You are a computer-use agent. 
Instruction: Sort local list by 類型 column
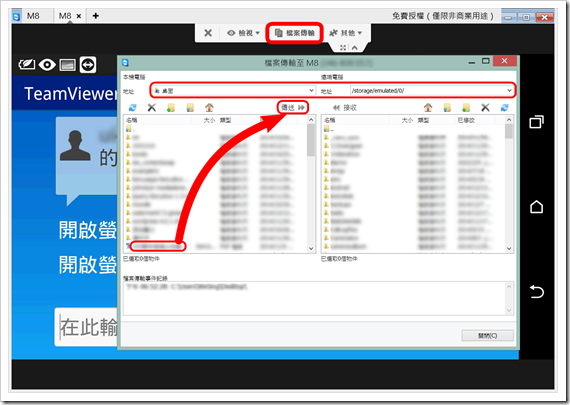238,120
